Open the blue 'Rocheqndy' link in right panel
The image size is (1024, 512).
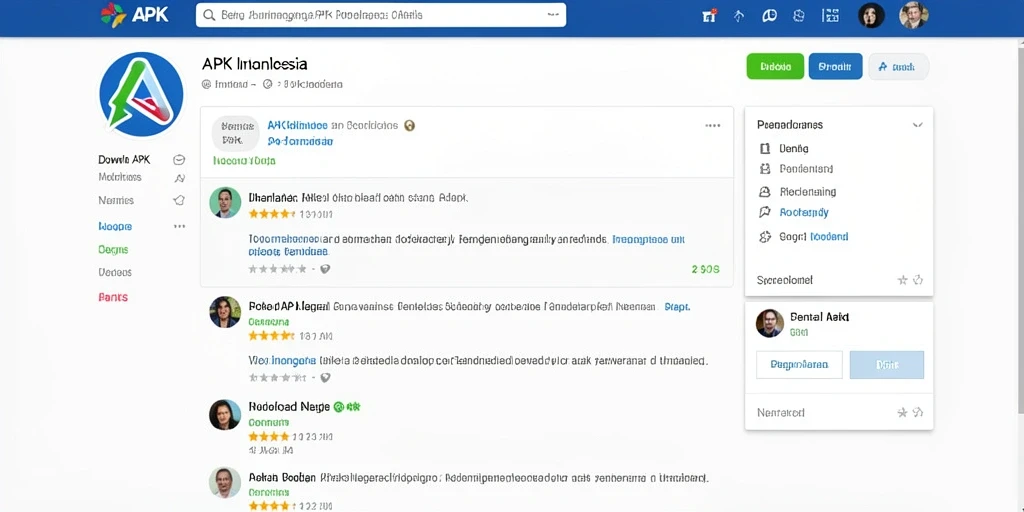(804, 212)
